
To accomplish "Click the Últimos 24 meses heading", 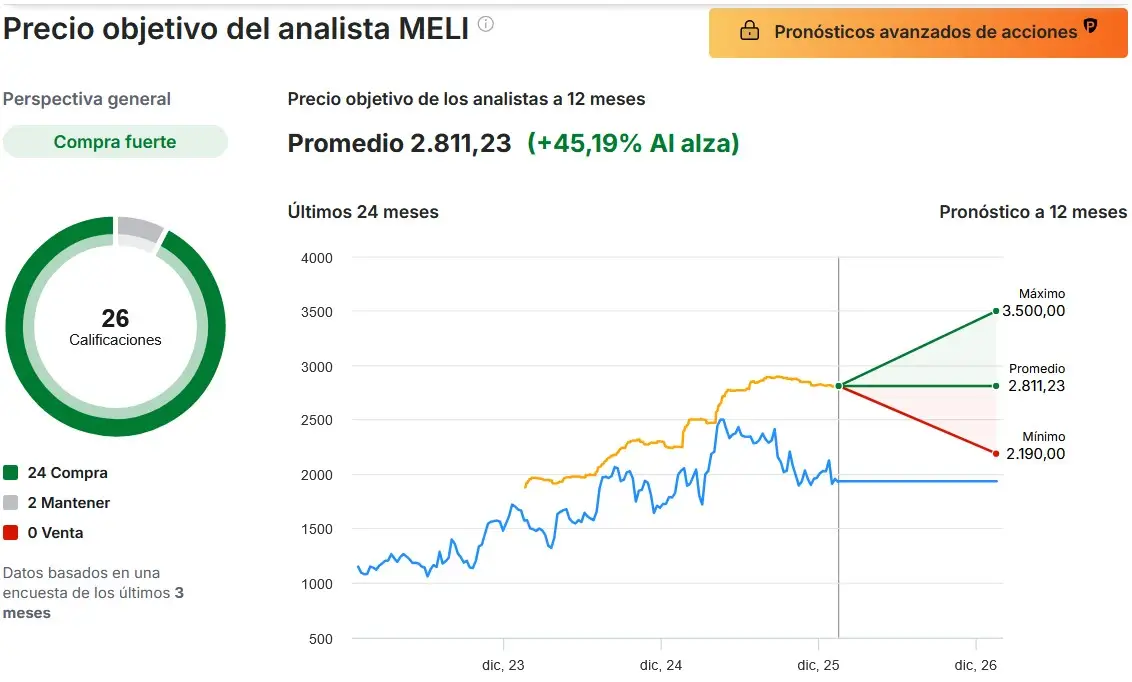I will point(363,212).
